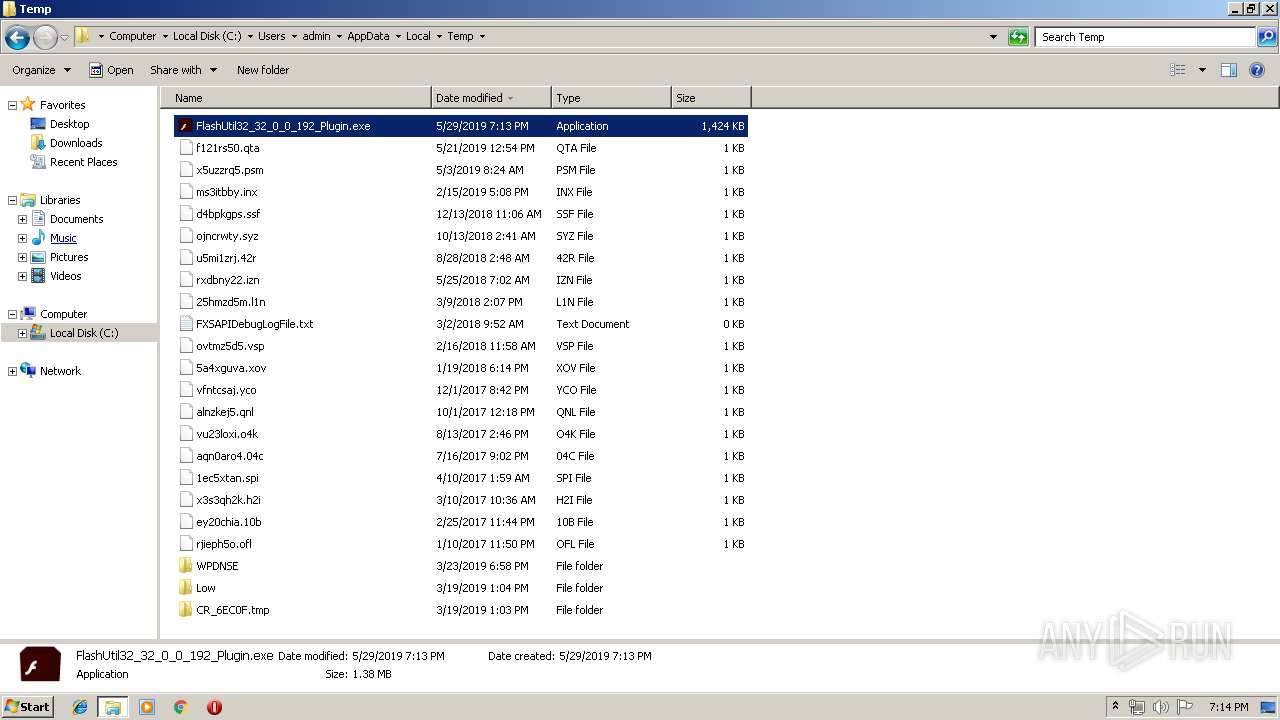Open Explorer help question mark
The image size is (1280, 720).
1257,70
